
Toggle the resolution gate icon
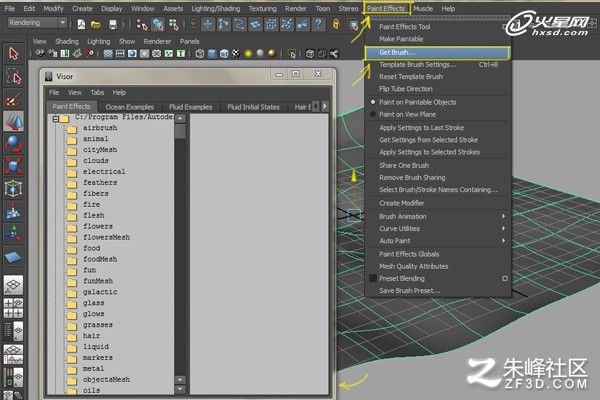pyautogui.click(x=132, y=54)
